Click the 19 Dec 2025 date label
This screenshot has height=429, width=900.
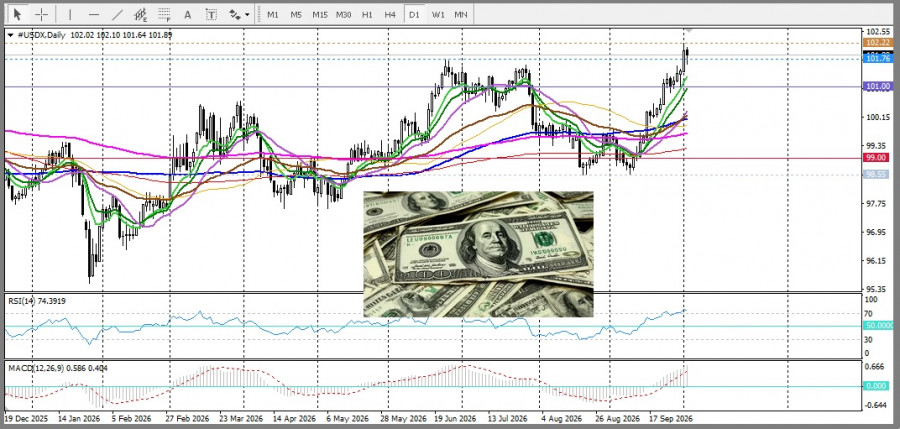coord(26,419)
